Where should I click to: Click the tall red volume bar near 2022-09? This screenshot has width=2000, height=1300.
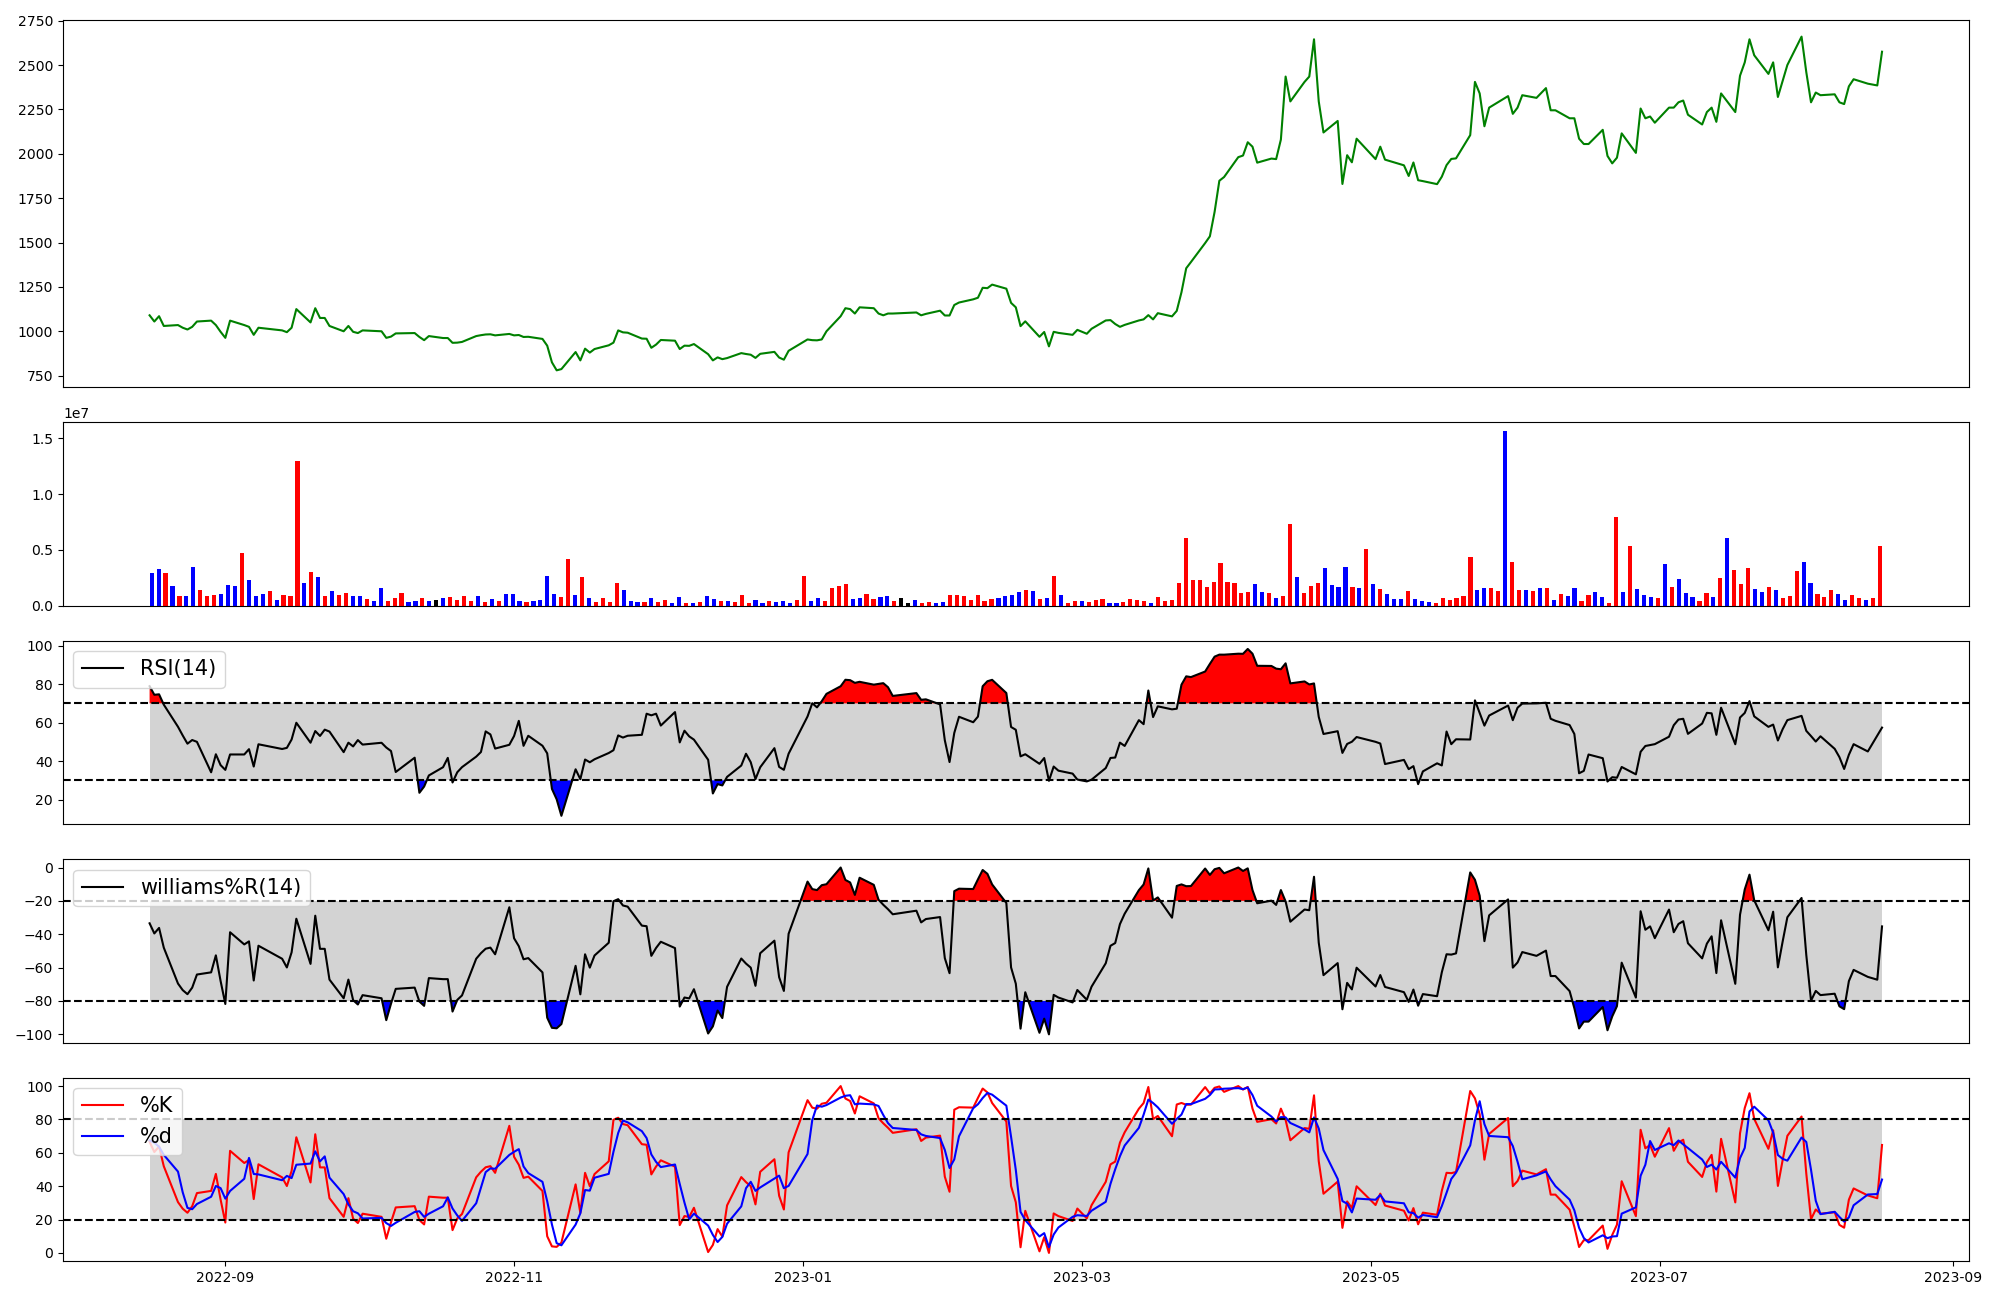[297, 533]
